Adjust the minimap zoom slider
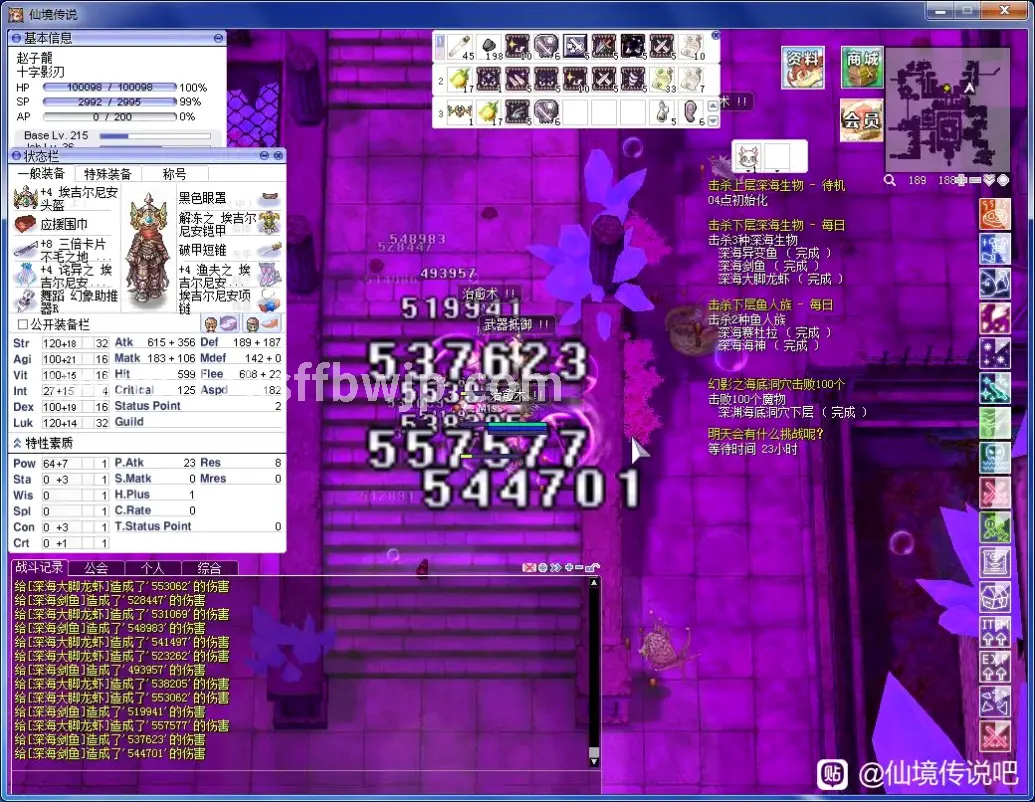Screen dimensions: 1035x802 tap(966, 180)
